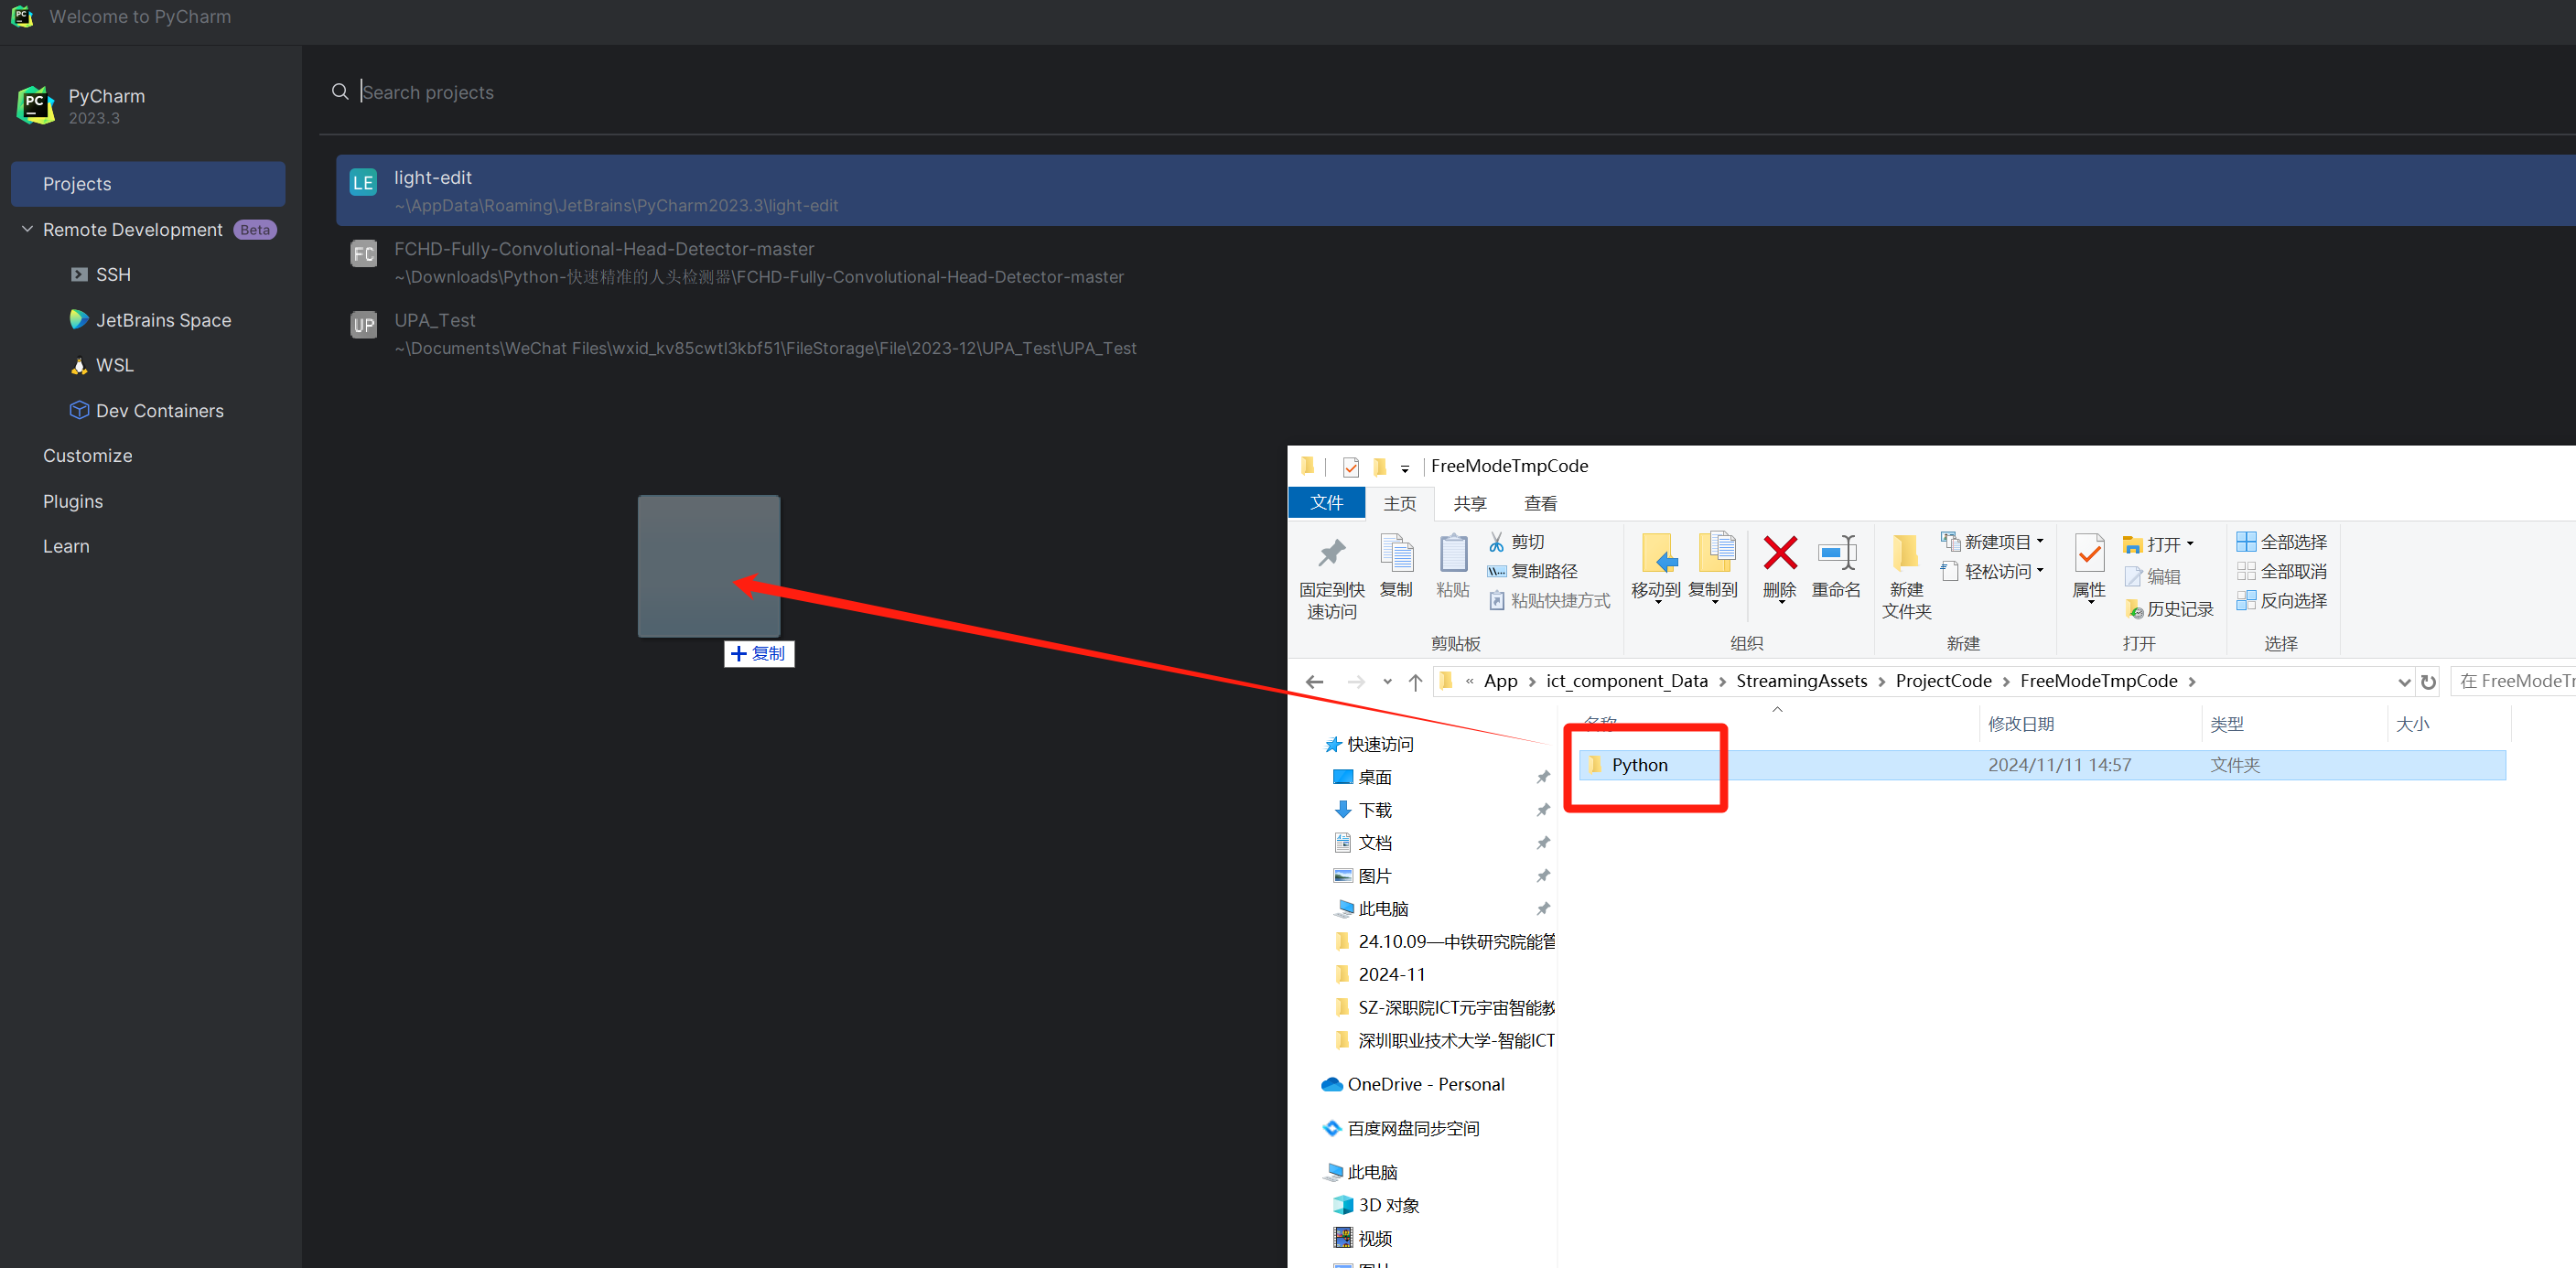Screen dimensions: 2576x1268
Task: Click the Cut (剪切) scissors icon
Action: coord(1497,542)
